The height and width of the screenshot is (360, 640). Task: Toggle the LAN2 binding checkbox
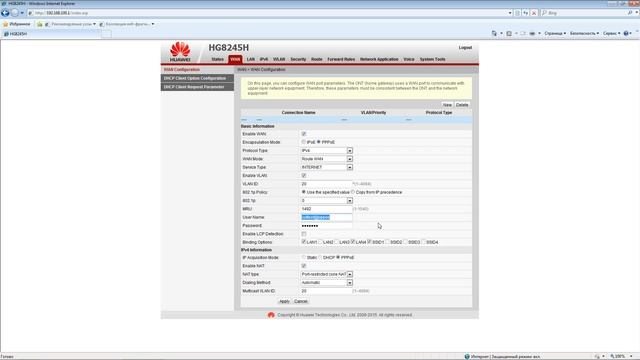(x=320, y=242)
